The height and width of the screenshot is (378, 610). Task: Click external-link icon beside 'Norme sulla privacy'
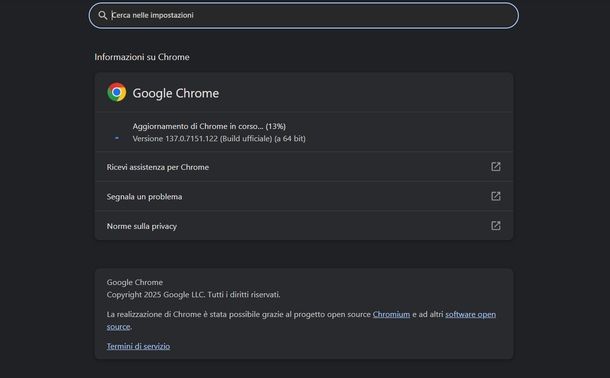[496, 226]
